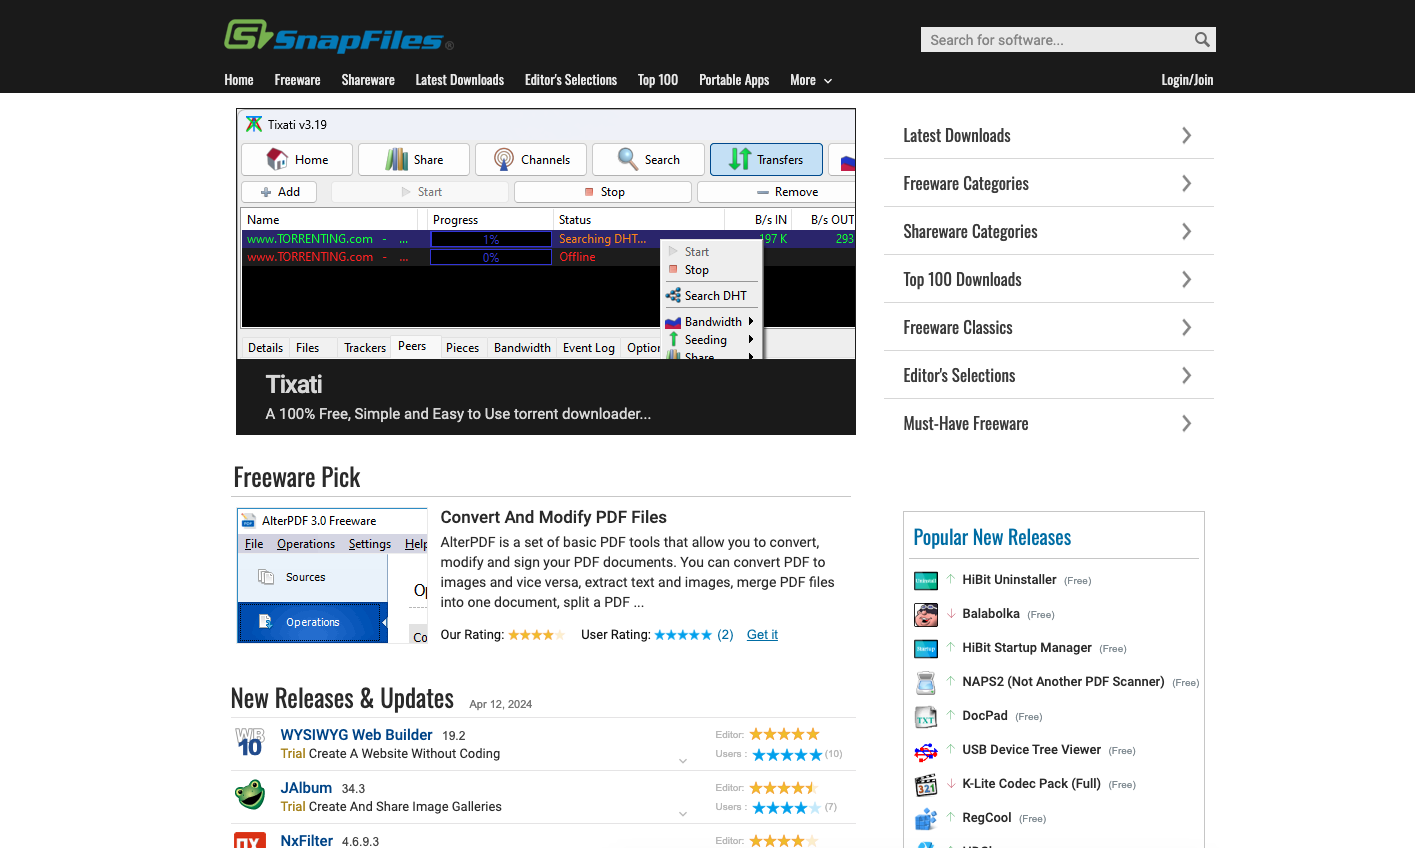Expand Must-Have Freeware sidebar section
Image resolution: width=1415 pixels, height=848 pixels.
click(x=1049, y=423)
